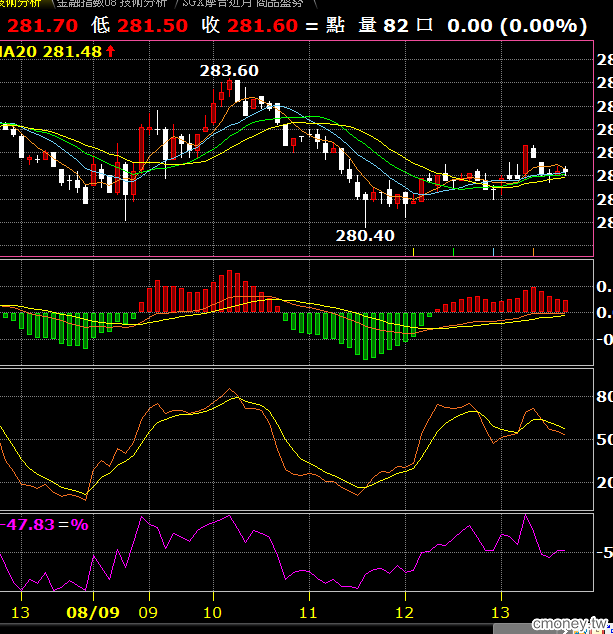The image size is (613, 634).
Task: Click the green tick marker under price chart
Action: (453, 252)
